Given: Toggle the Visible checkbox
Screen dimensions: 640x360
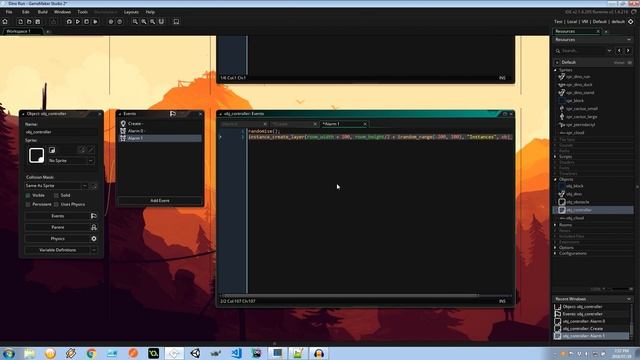Looking at the screenshot, I should click(x=28, y=196).
